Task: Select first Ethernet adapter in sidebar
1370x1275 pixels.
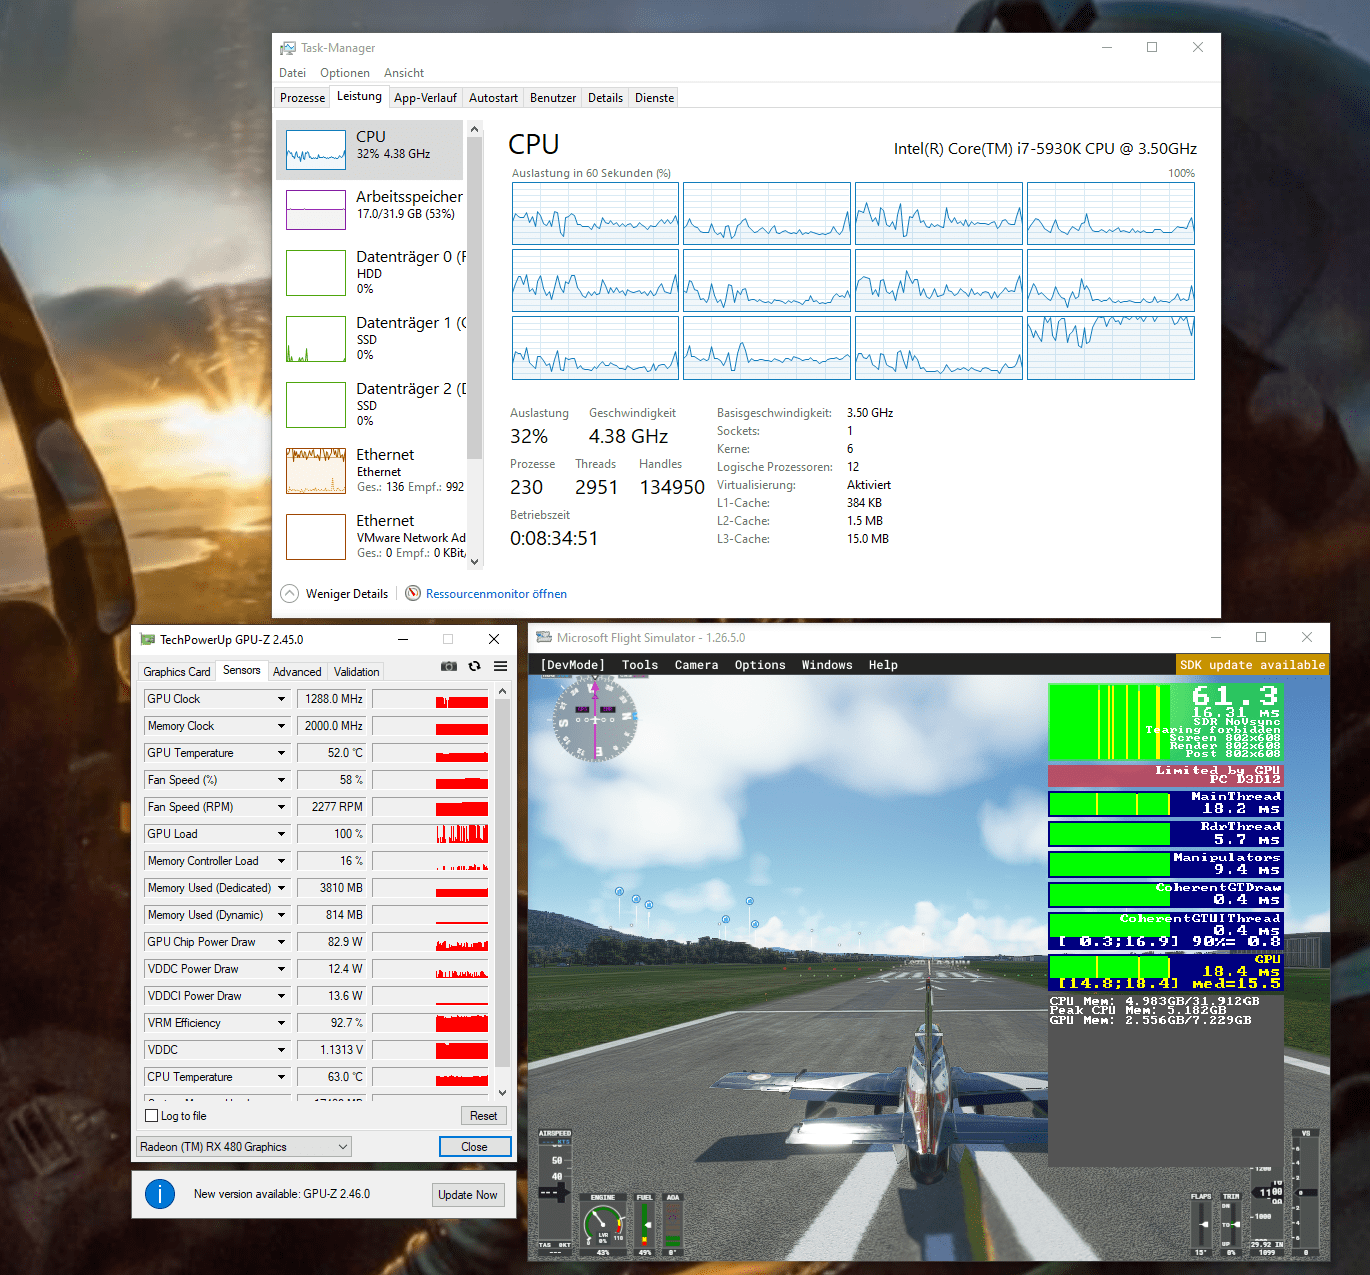Action: tap(370, 471)
